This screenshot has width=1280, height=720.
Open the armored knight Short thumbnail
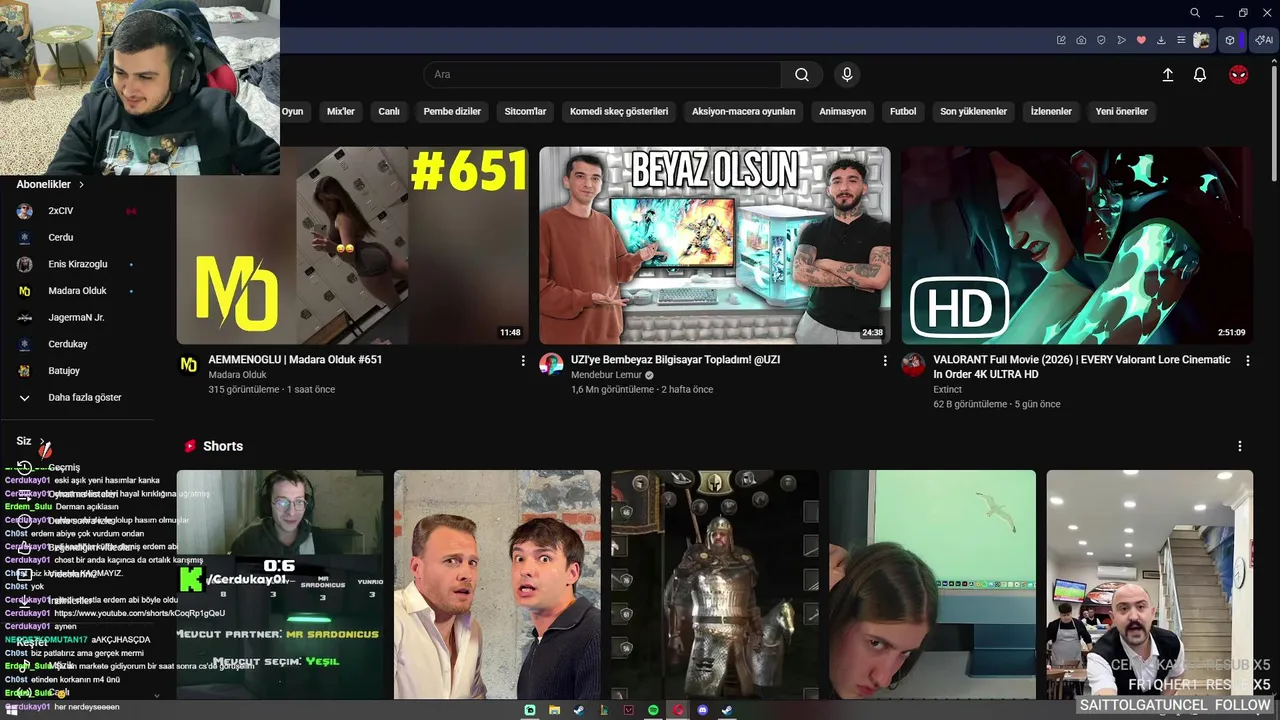(715, 585)
